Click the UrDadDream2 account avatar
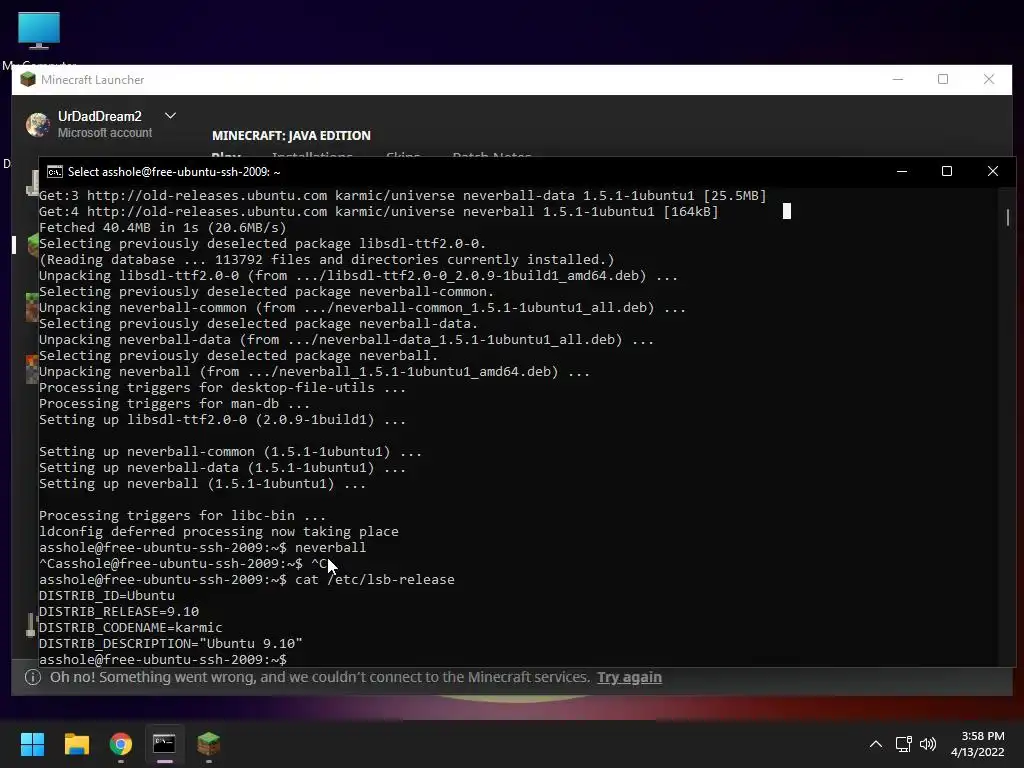 tap(38, 124)
